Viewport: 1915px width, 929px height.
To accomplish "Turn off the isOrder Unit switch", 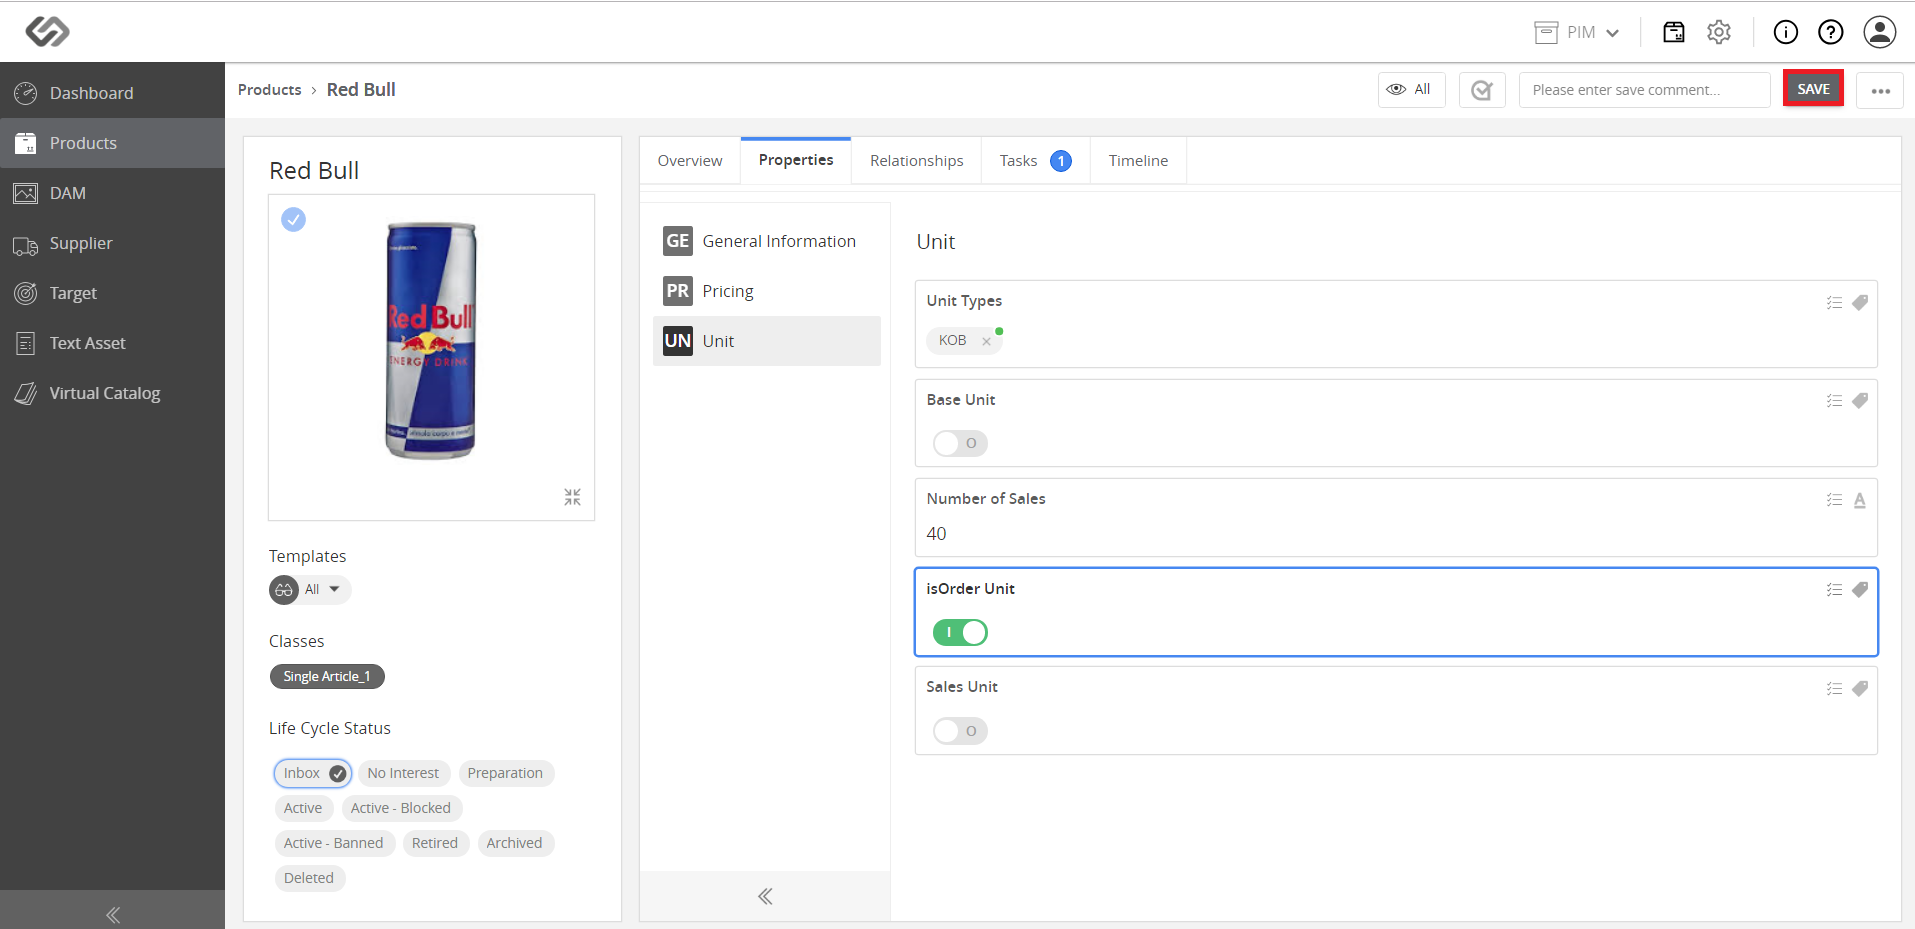I will coord(960,632).
